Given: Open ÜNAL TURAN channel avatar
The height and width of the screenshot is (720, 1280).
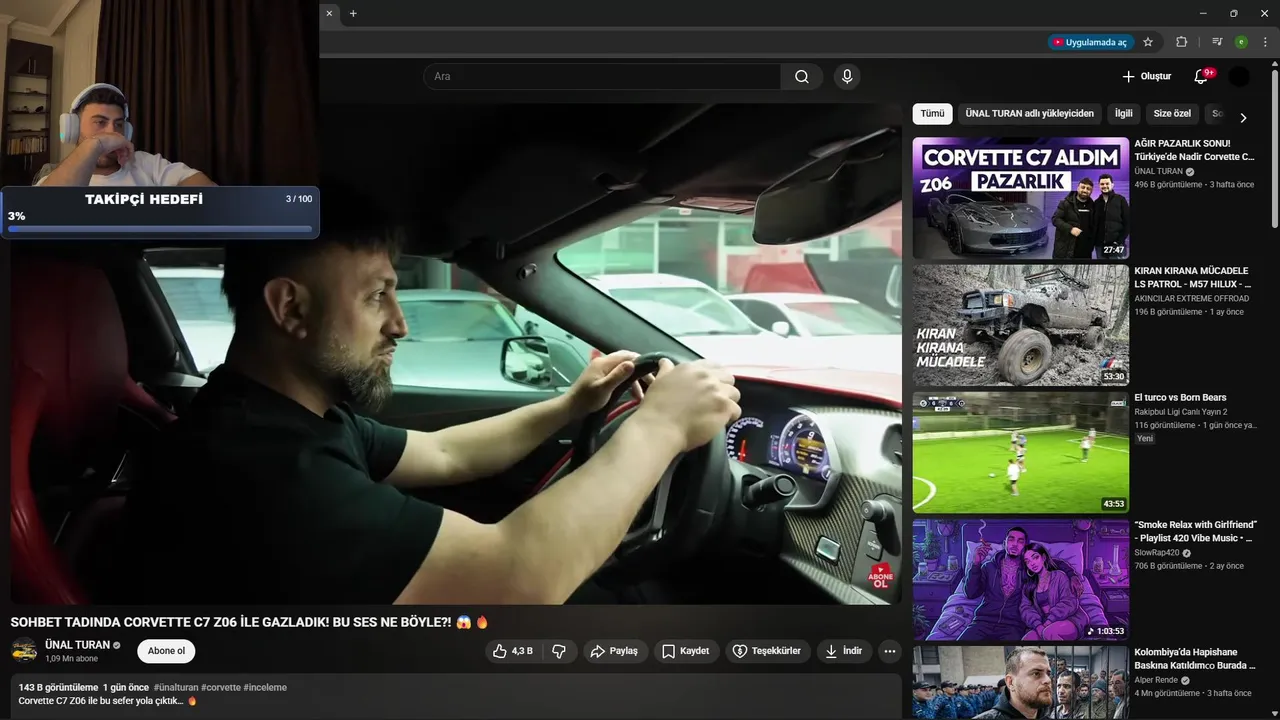Looking at the screenshot, I should click(x=24, y=651).
